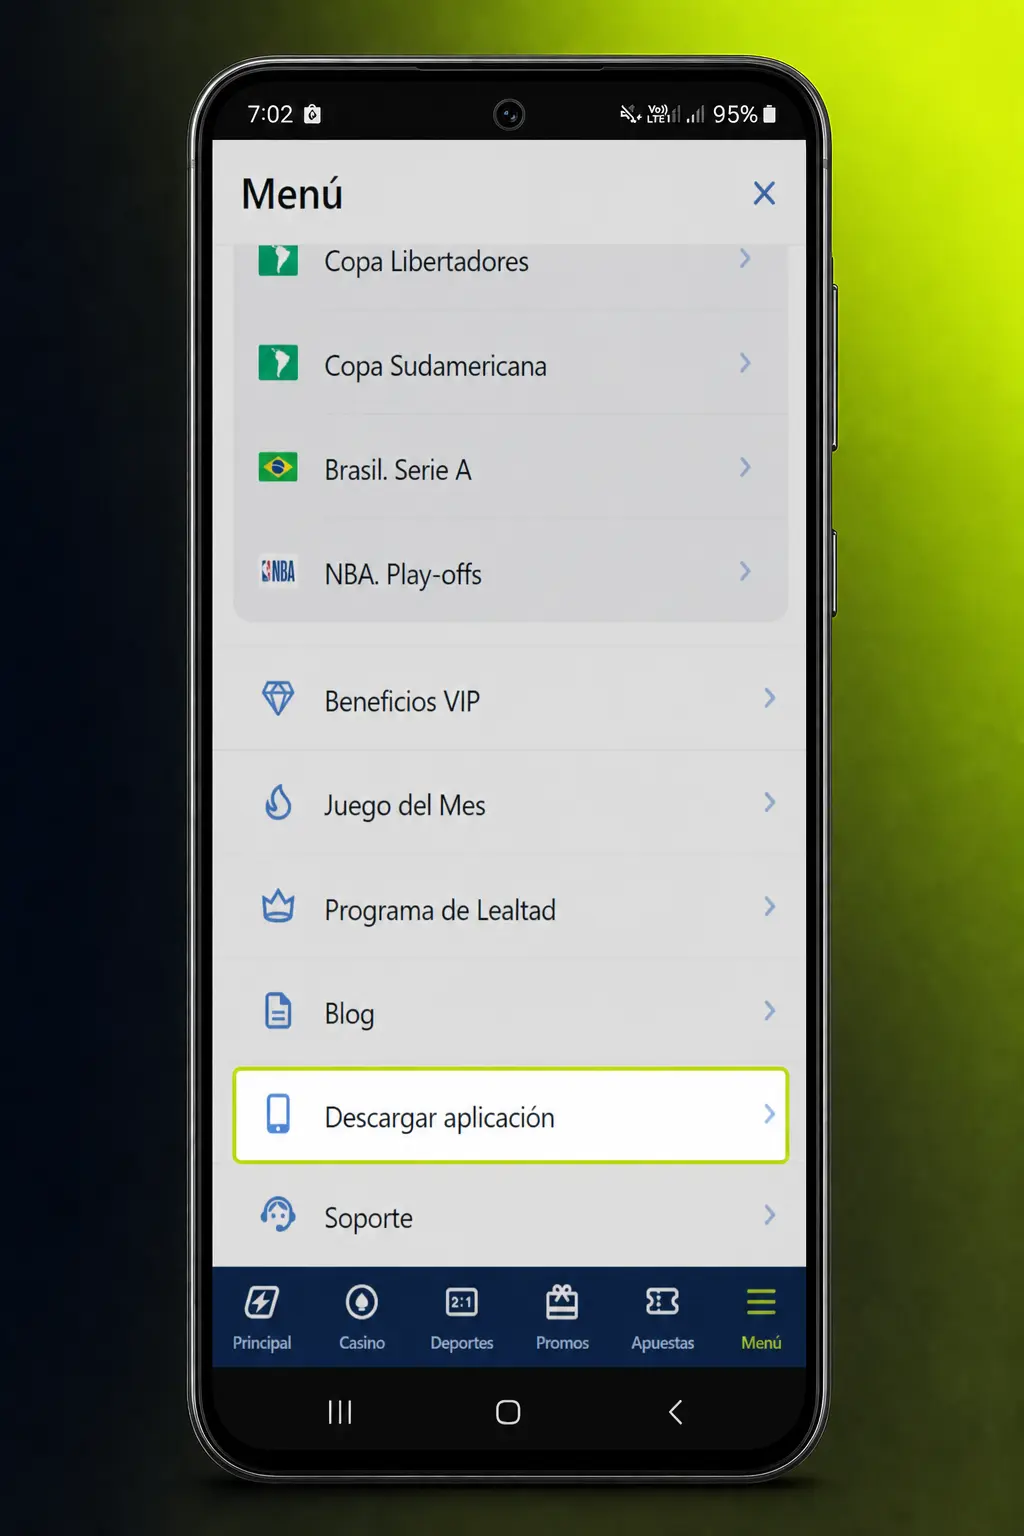Tap the phone icon for Descargar aplicación

coord(278,1114)
